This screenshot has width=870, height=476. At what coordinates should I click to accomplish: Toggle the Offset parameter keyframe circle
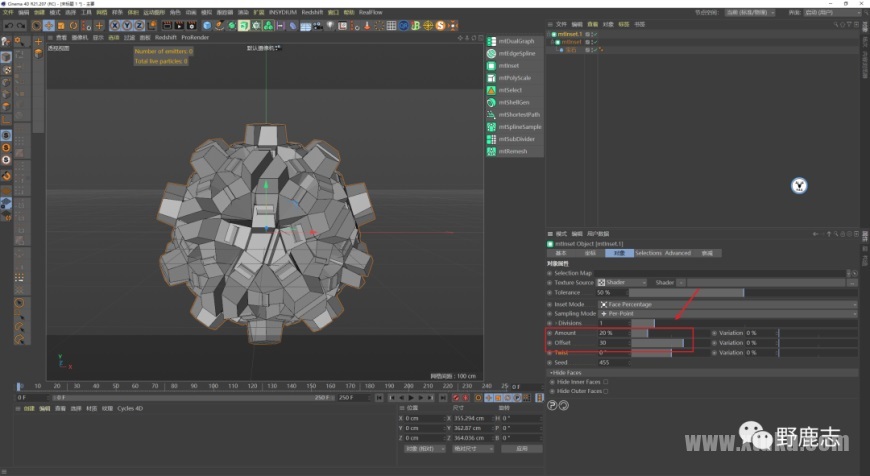tap(550, 343)
